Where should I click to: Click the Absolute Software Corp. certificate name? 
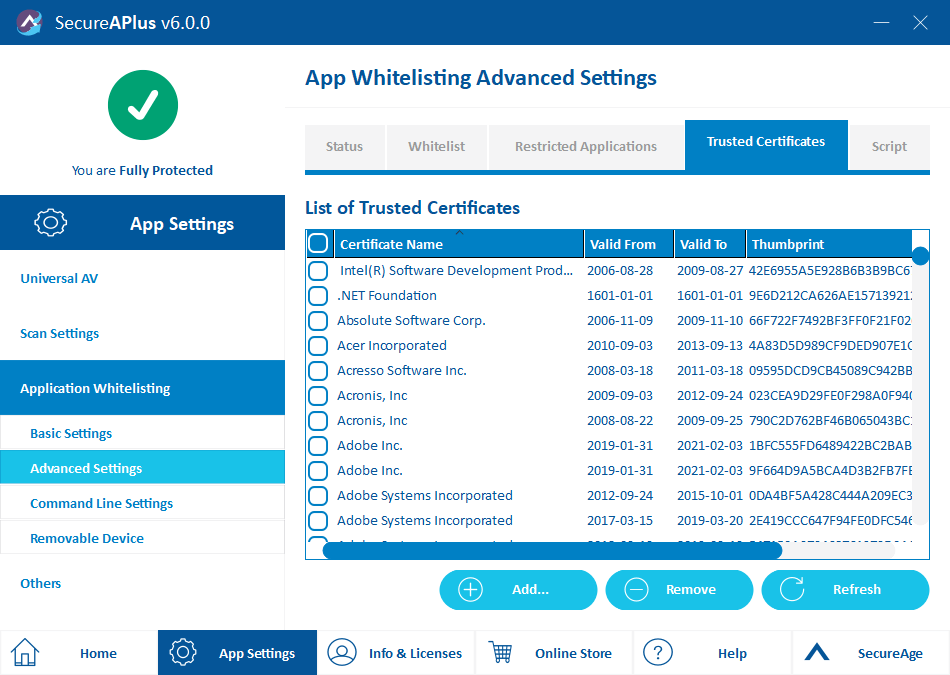coord(411,321)
